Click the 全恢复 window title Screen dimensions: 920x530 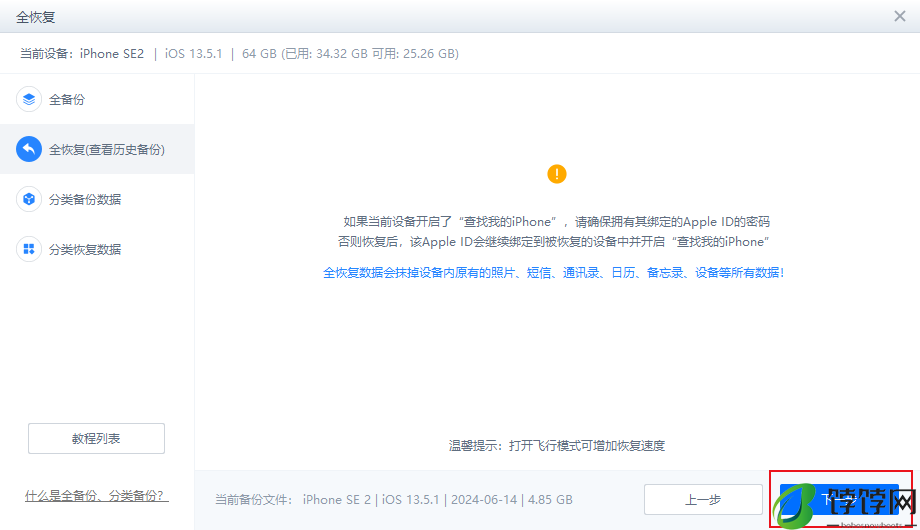[36, 17]
